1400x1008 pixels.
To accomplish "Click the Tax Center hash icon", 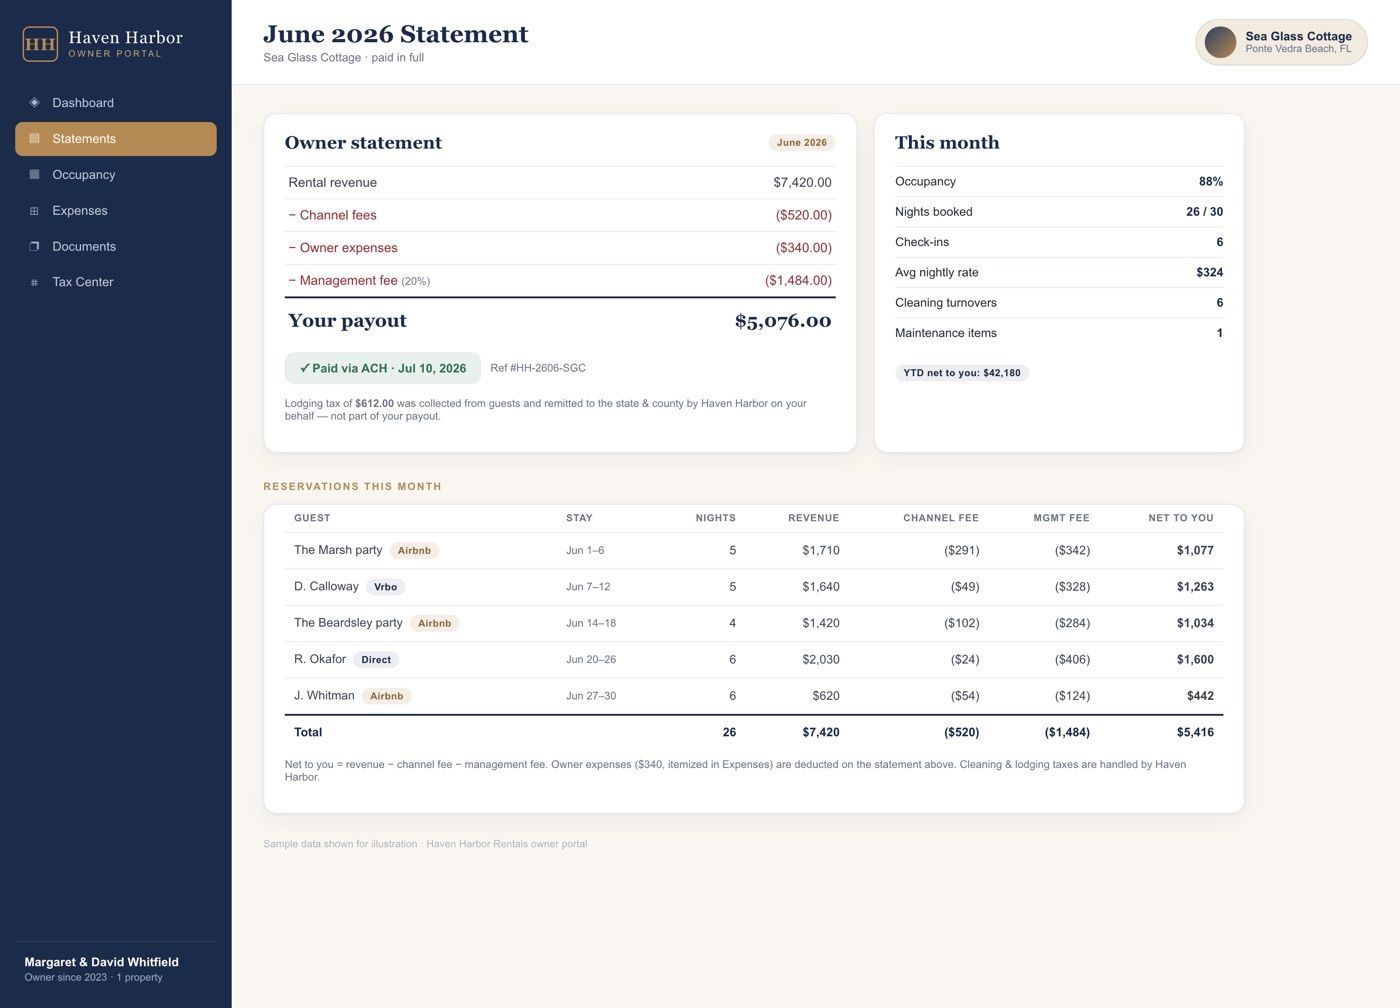I will coord(34,282).
